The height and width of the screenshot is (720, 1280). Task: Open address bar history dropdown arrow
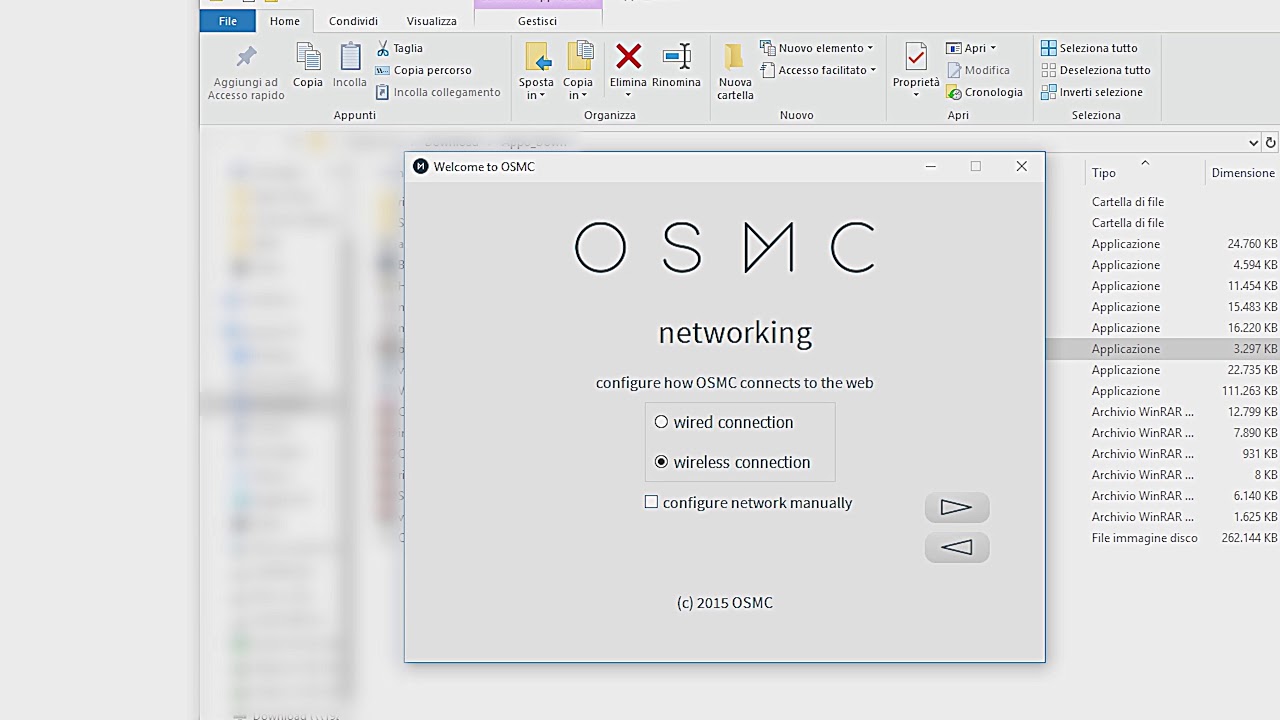[1253, 143]
